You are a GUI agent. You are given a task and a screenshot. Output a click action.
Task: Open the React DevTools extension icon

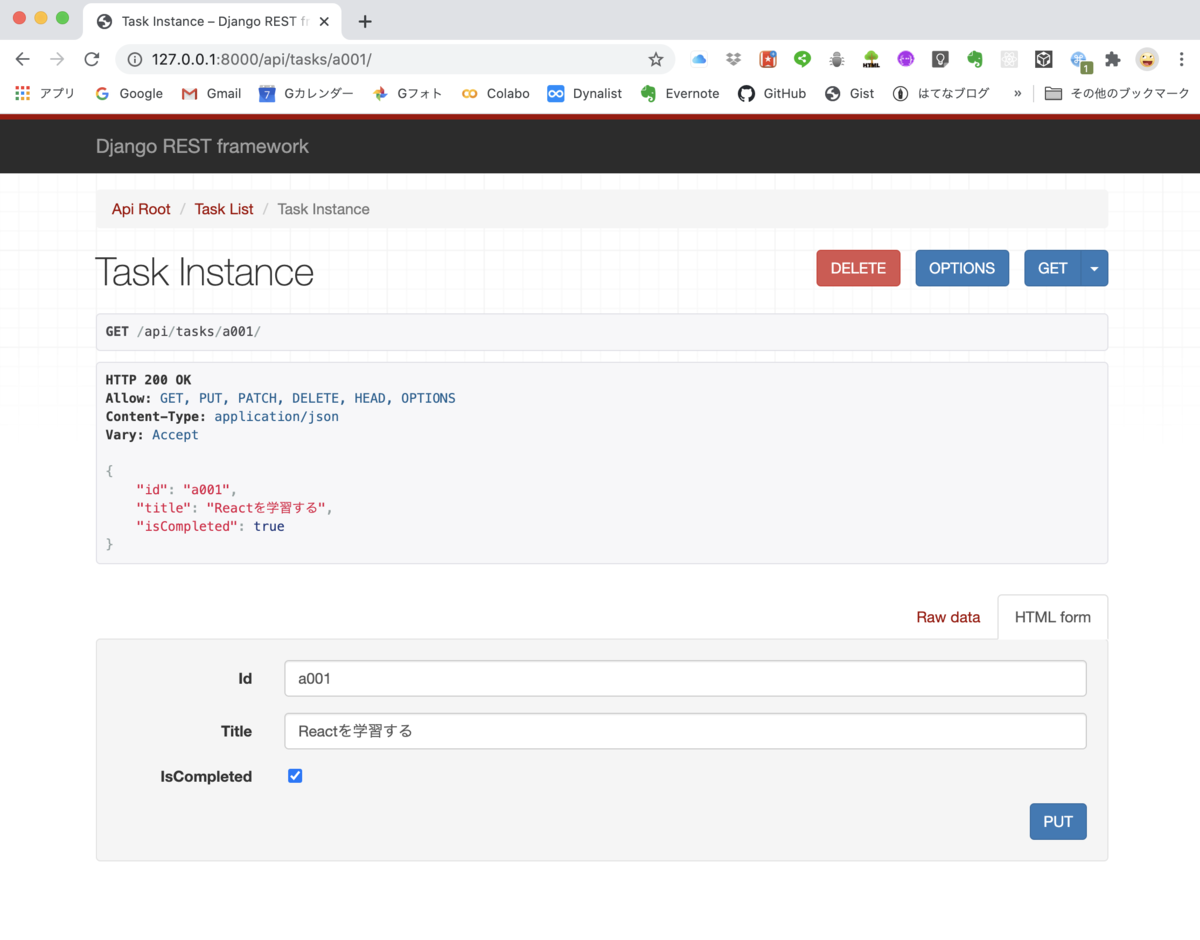(1009, 60)
